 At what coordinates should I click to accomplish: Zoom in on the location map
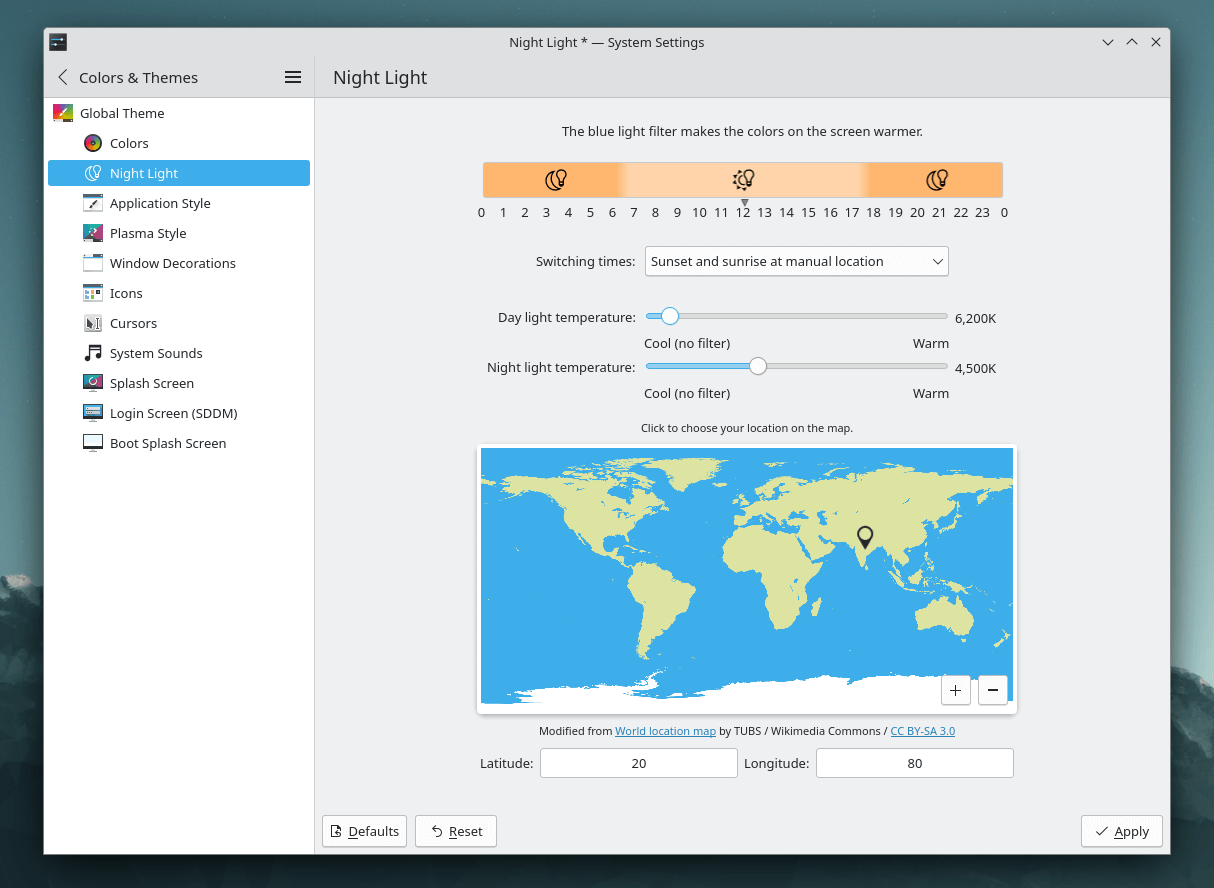955,690
